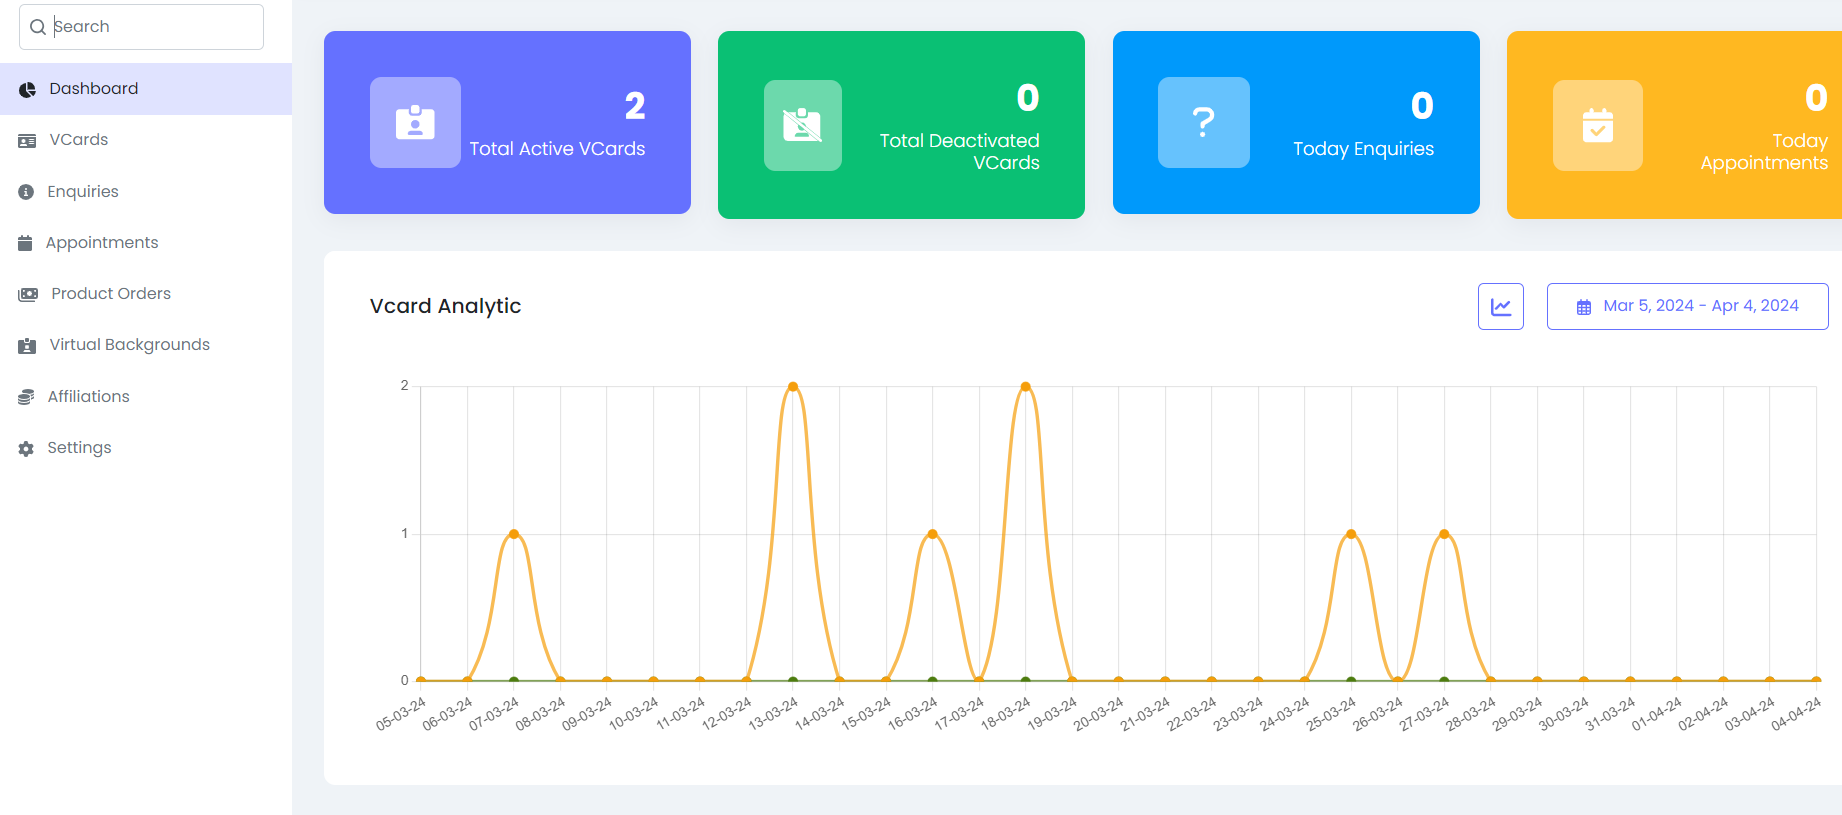
Task: Click the Affiliations coins icon
Action: pos(26,397)
